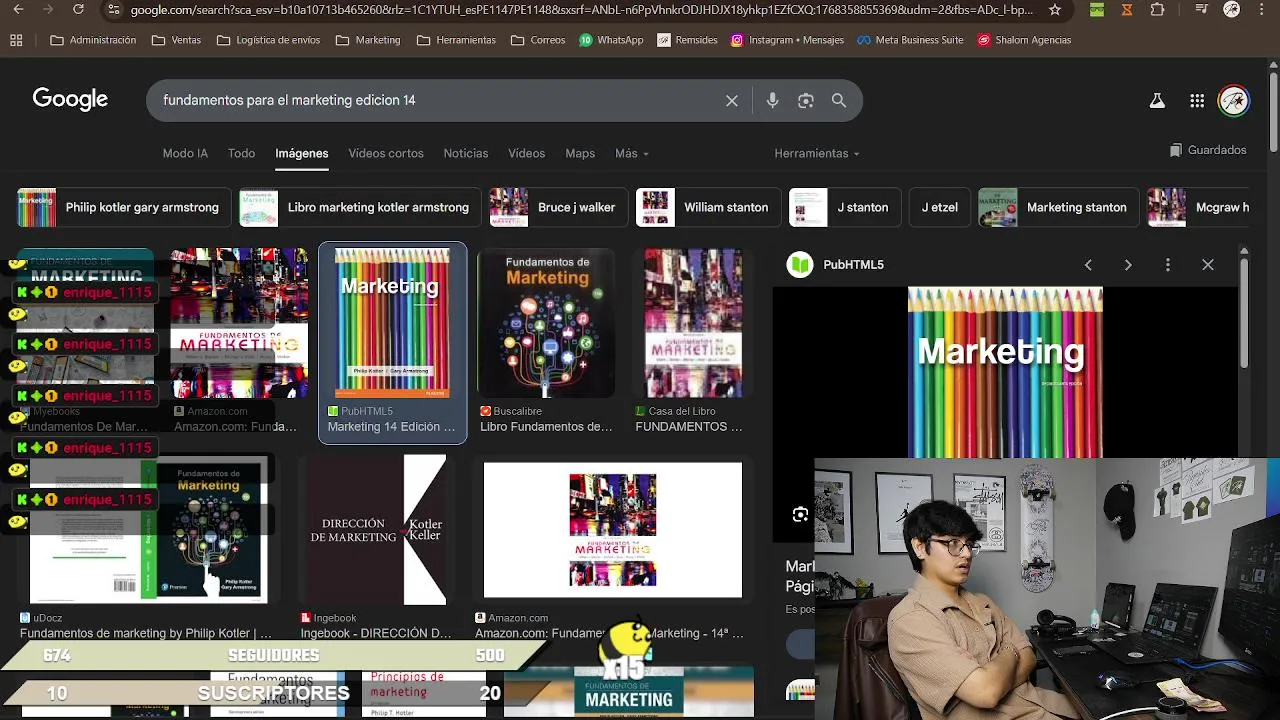Open PubHTML5 Marketing pencils thumbnail

click(x=392, y=323)
